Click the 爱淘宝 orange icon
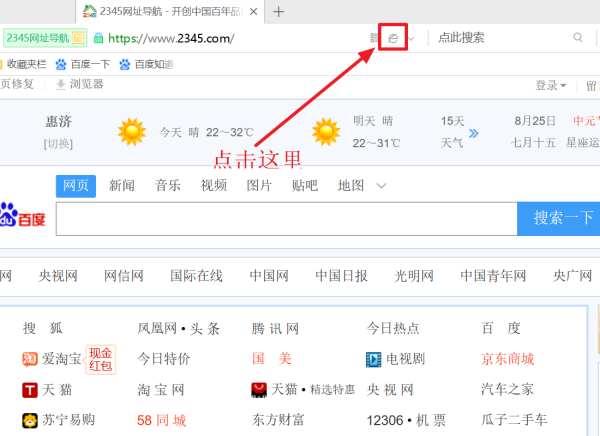Image resolution: width=600 pixels, height=436 pixels. tap(30, 359)
